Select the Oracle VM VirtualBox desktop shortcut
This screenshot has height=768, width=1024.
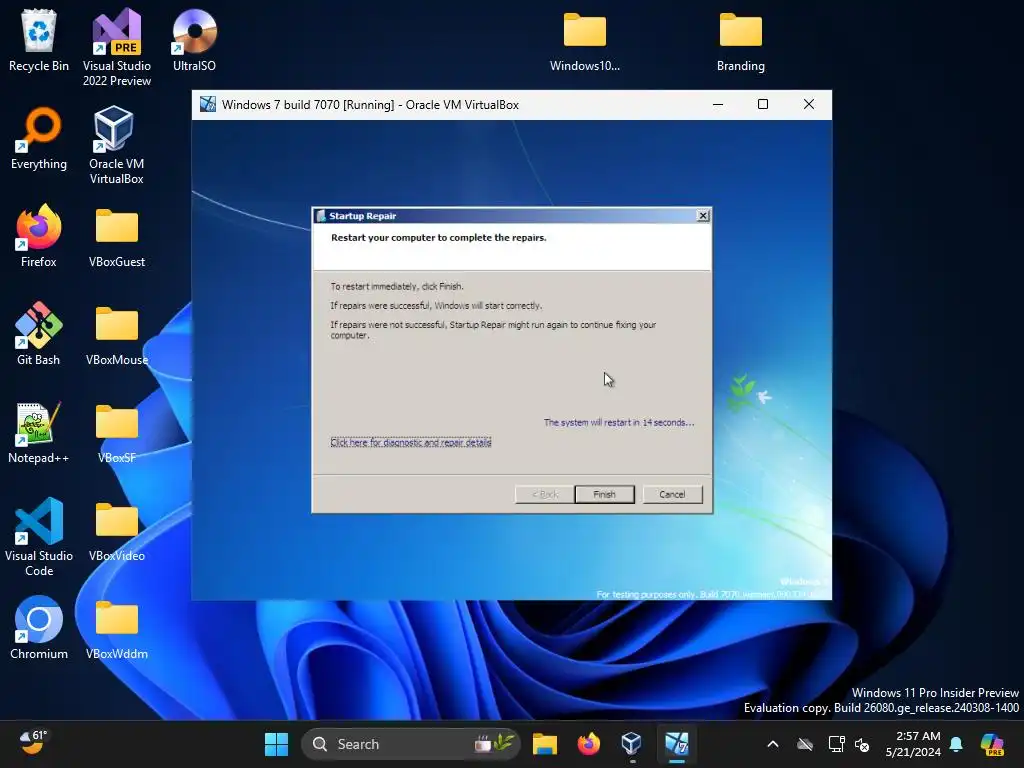pos(116,145)
